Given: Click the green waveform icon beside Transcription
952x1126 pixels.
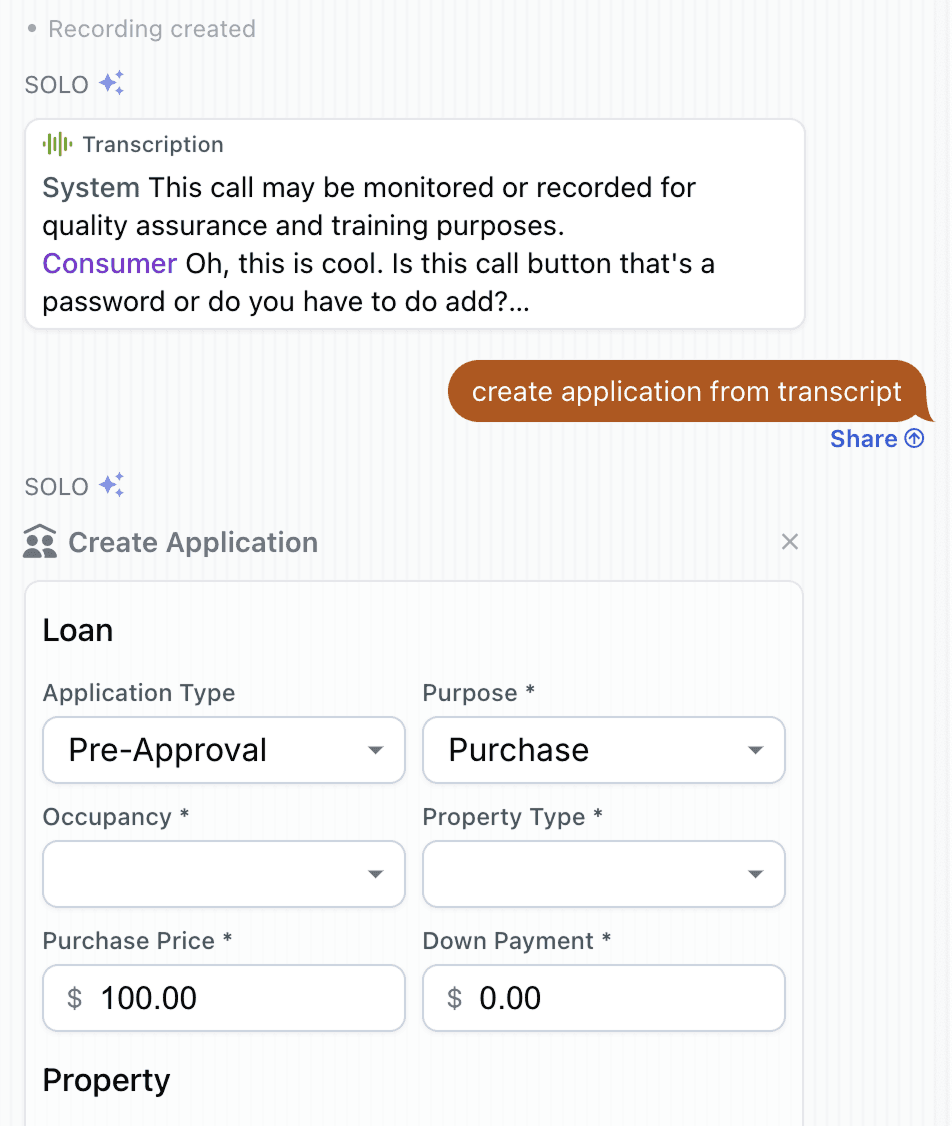Looking at the screenshot, I should coord(55,144).
